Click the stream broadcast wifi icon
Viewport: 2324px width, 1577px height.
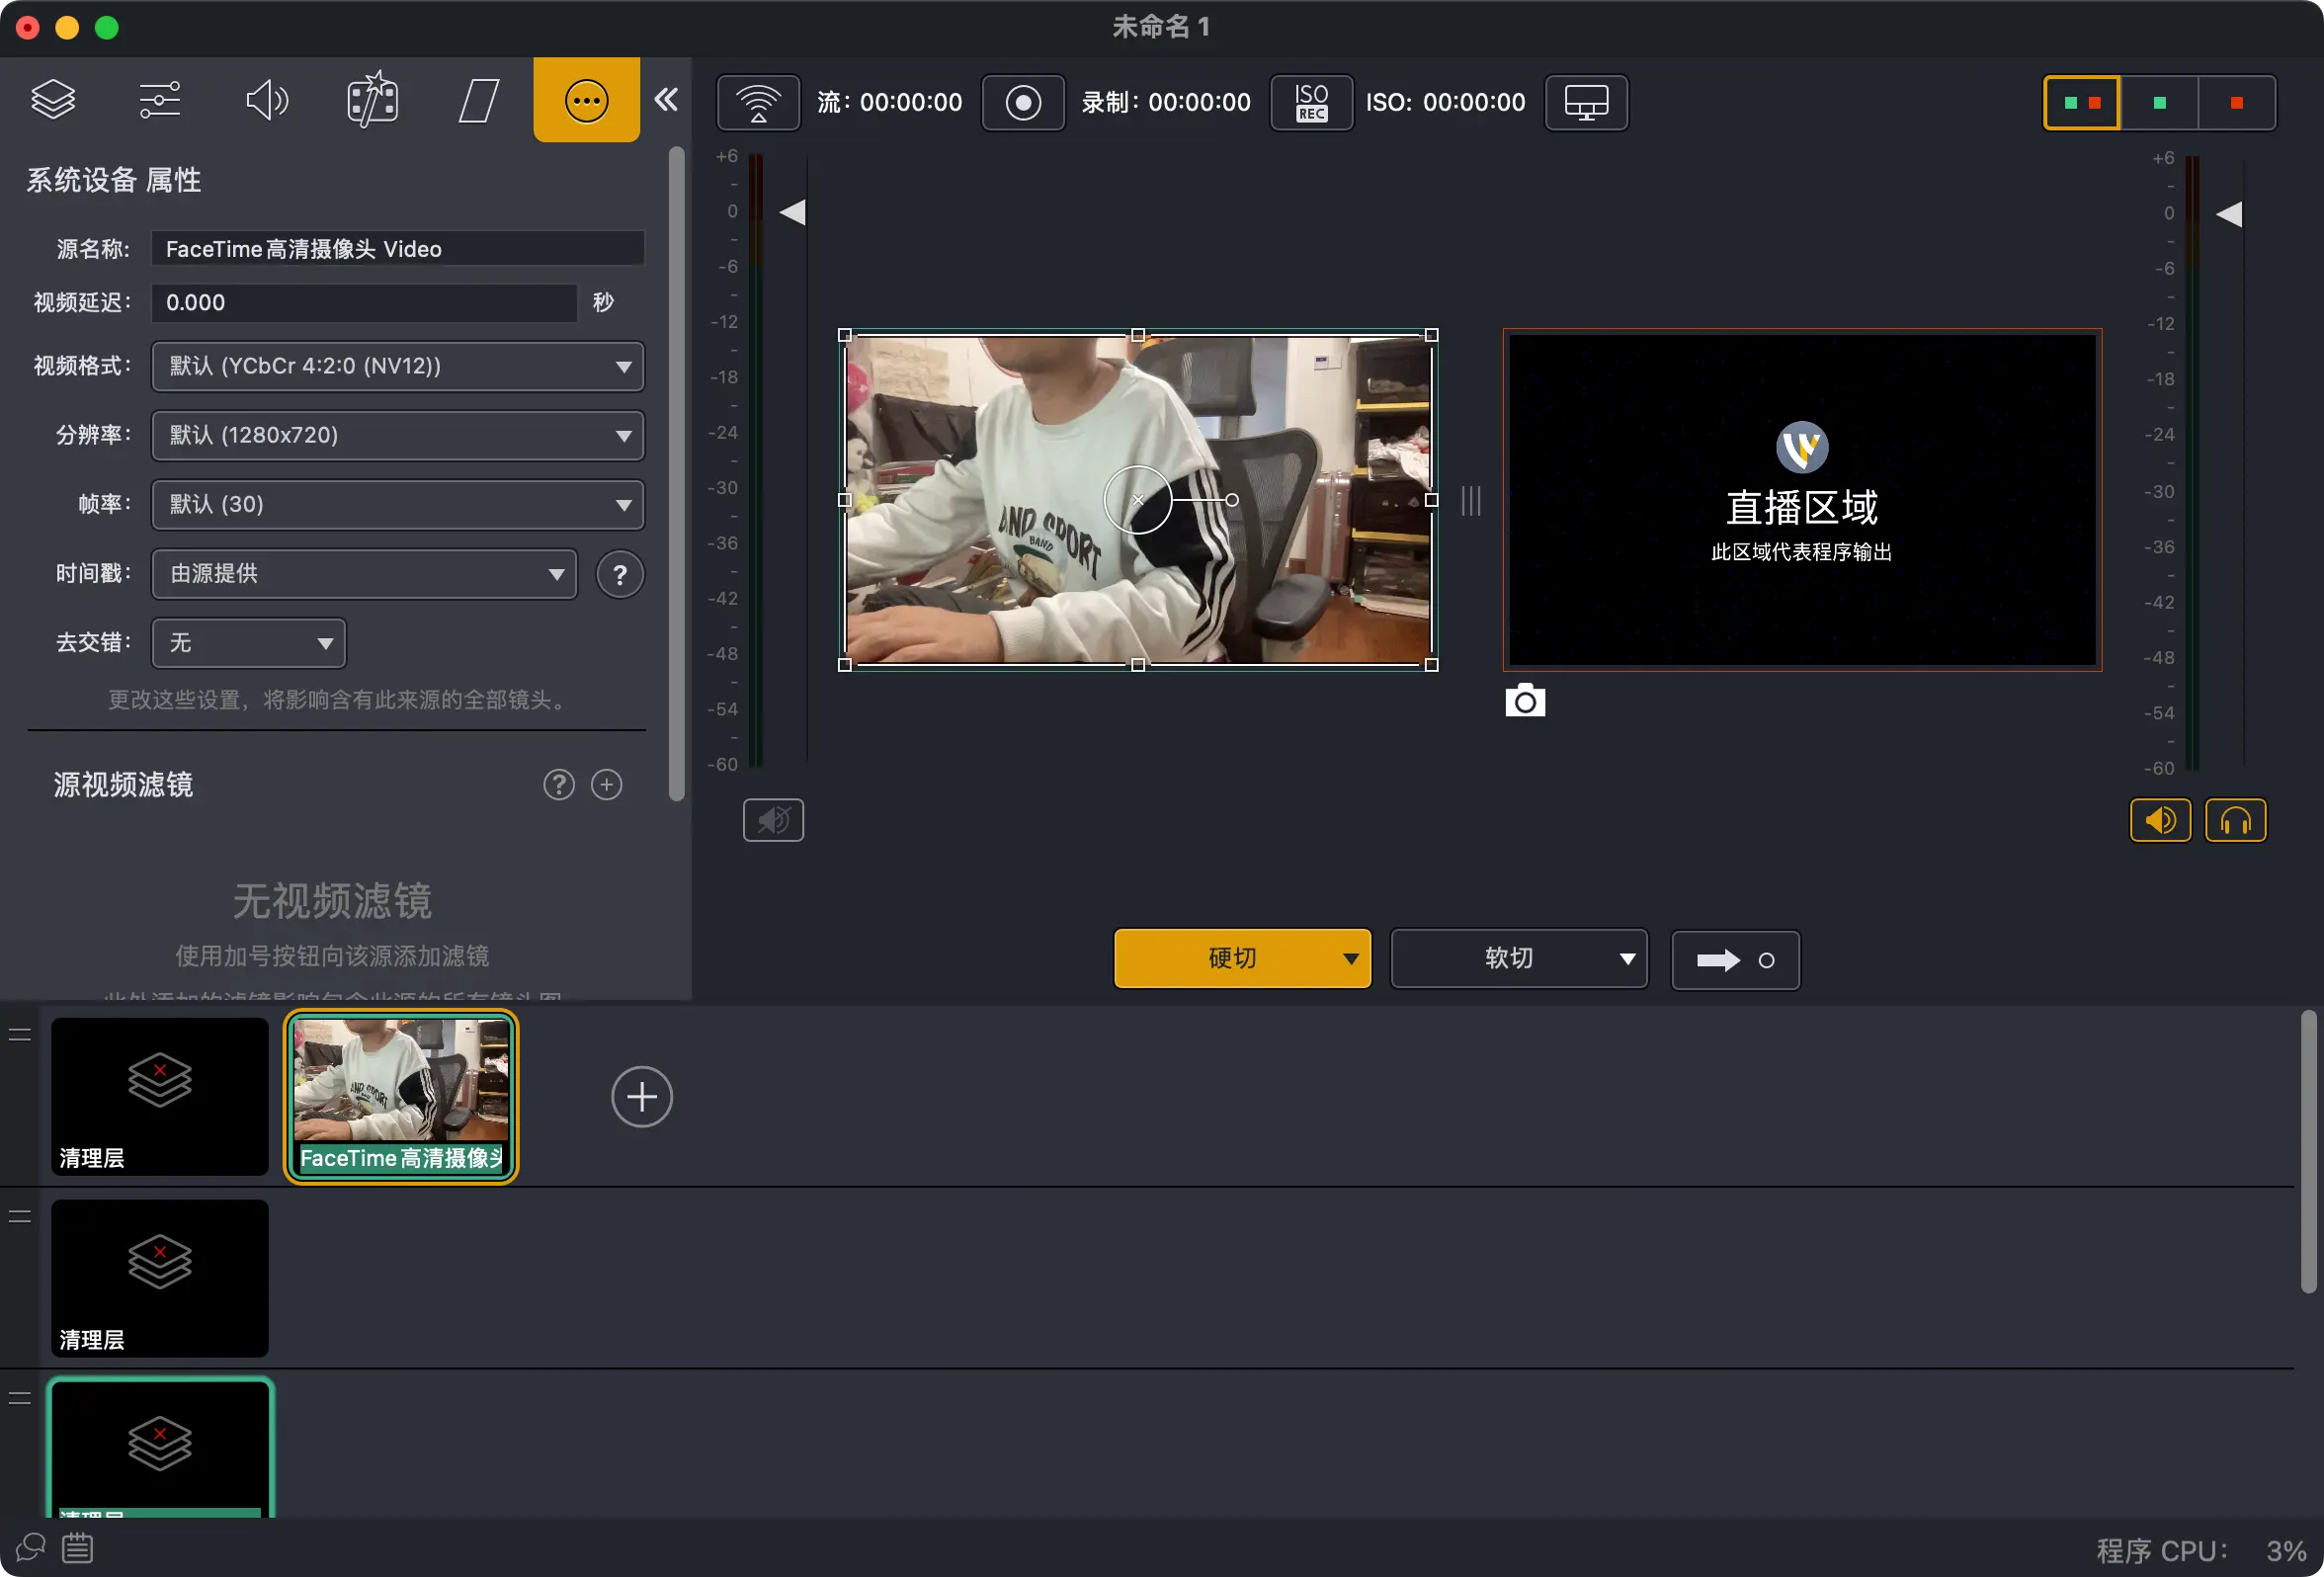758,102
